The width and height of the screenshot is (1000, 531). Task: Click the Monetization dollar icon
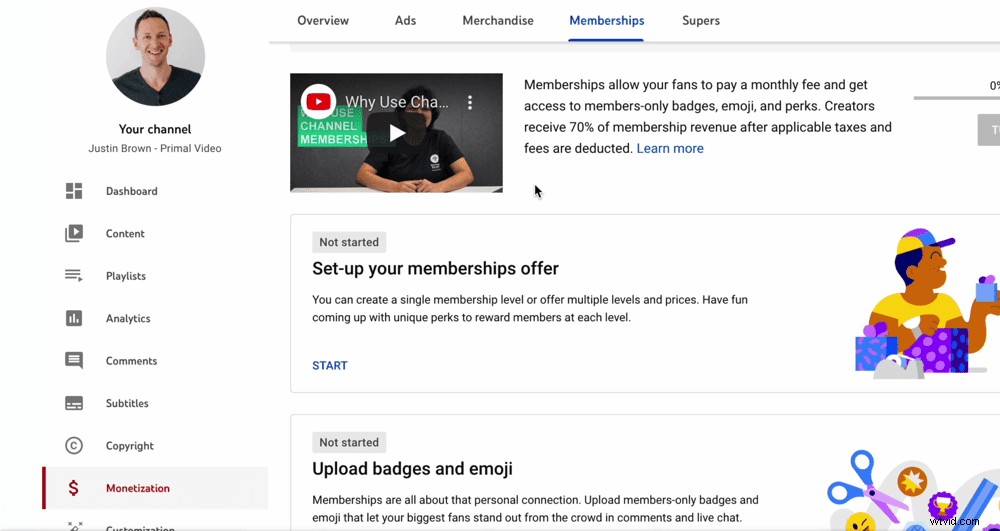coord(73,488)
